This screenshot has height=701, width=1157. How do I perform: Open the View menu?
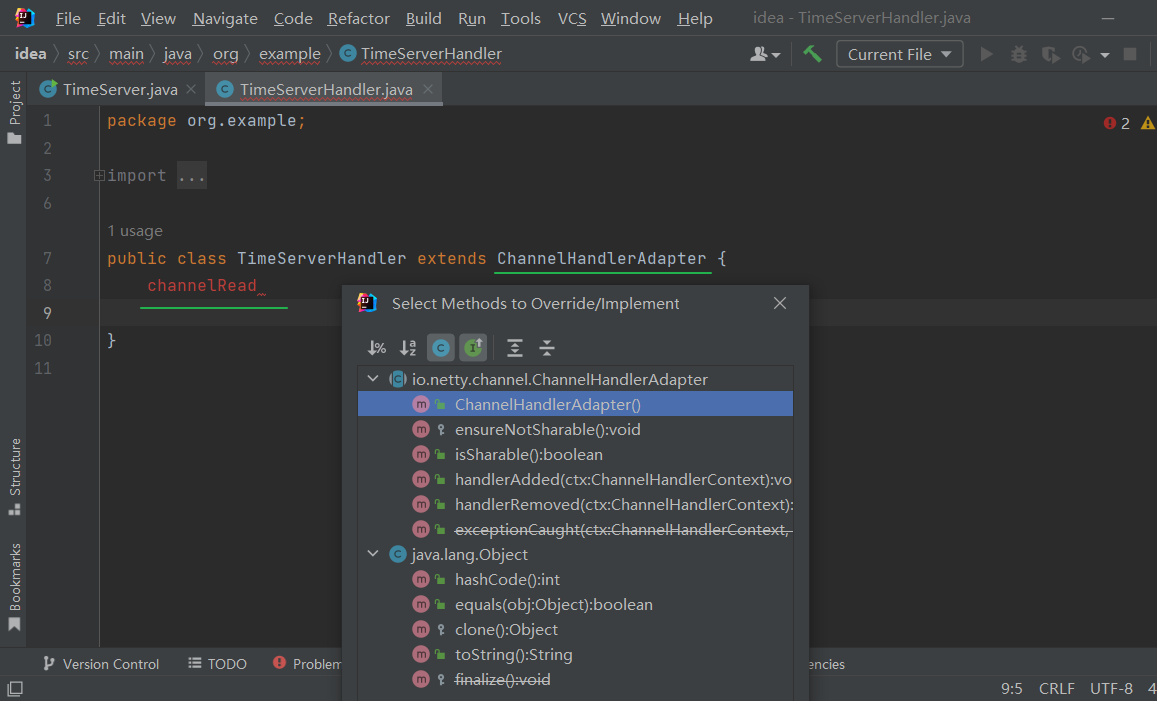tap(158, 18)
